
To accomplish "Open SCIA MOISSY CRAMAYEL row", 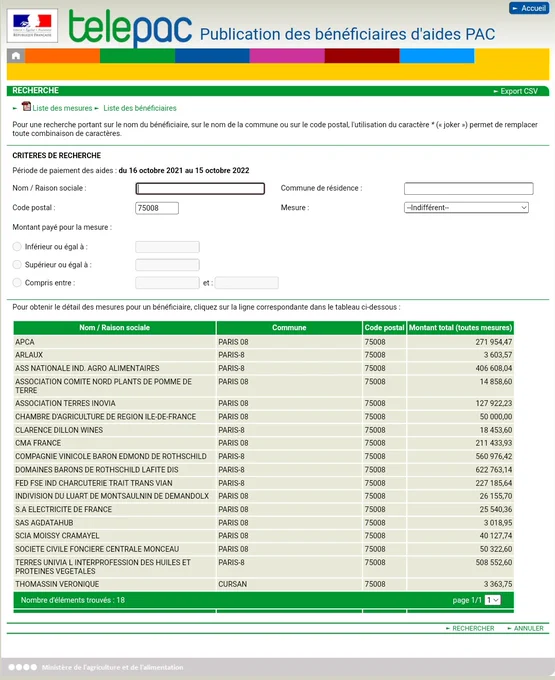I will 264,536.
